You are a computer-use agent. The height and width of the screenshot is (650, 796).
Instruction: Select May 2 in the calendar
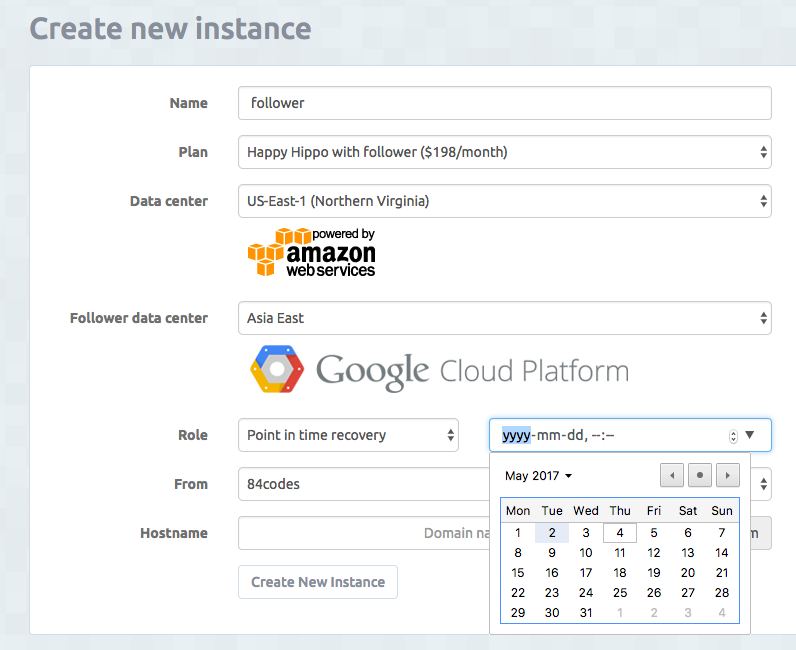tap(552, 533)
